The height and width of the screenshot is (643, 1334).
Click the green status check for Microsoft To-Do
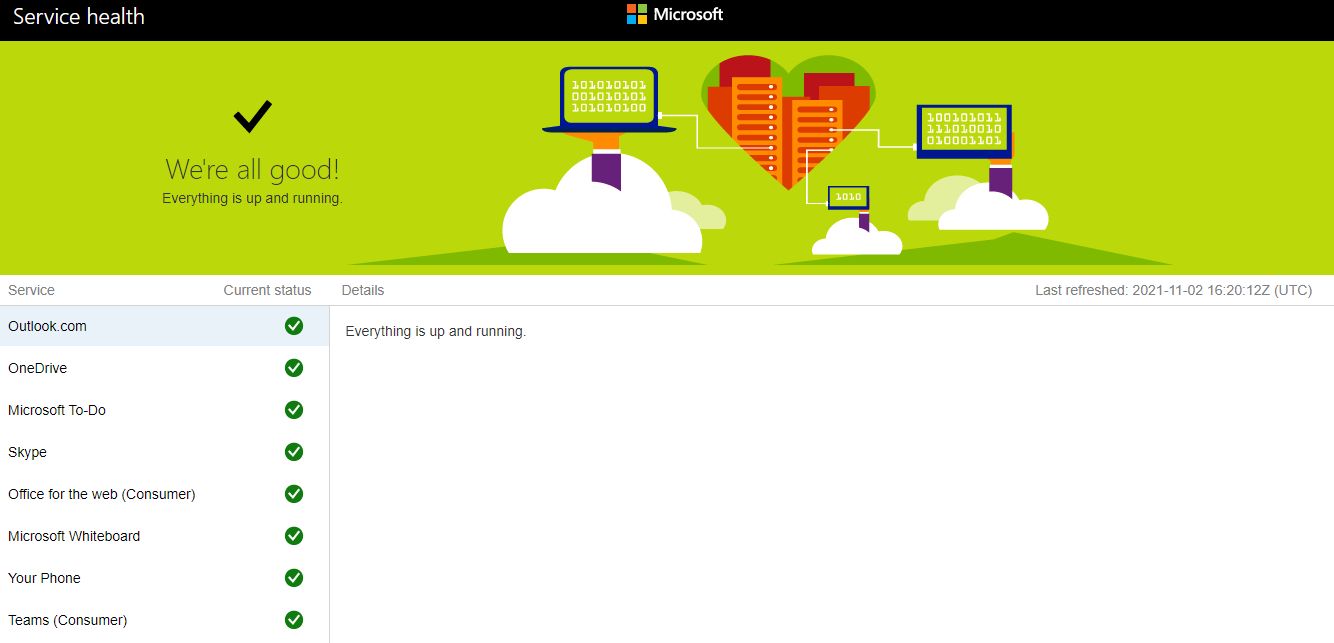[294, 409]
